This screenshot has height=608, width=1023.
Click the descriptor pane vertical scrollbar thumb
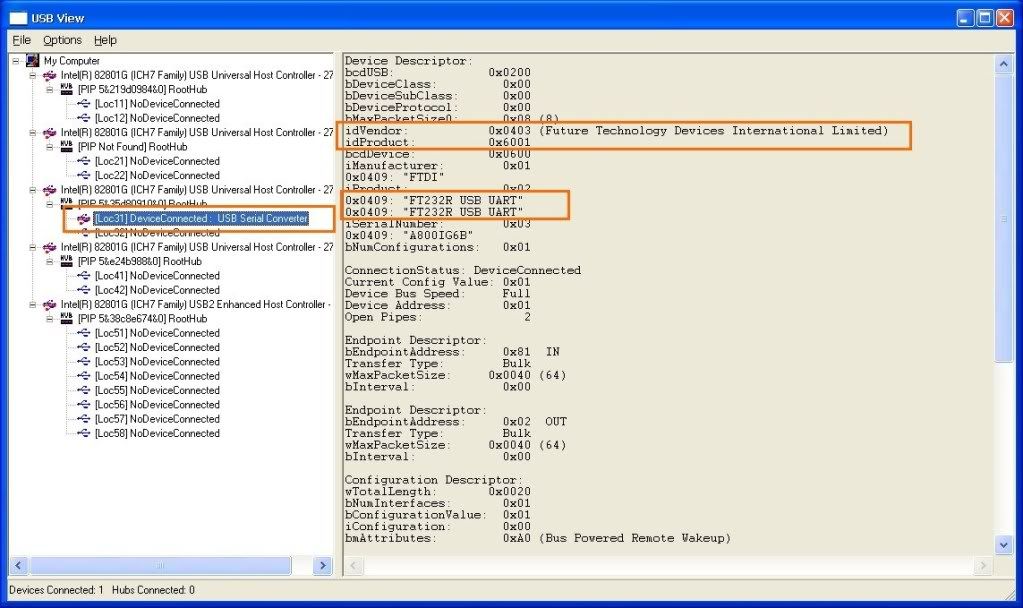(1003, 219)
